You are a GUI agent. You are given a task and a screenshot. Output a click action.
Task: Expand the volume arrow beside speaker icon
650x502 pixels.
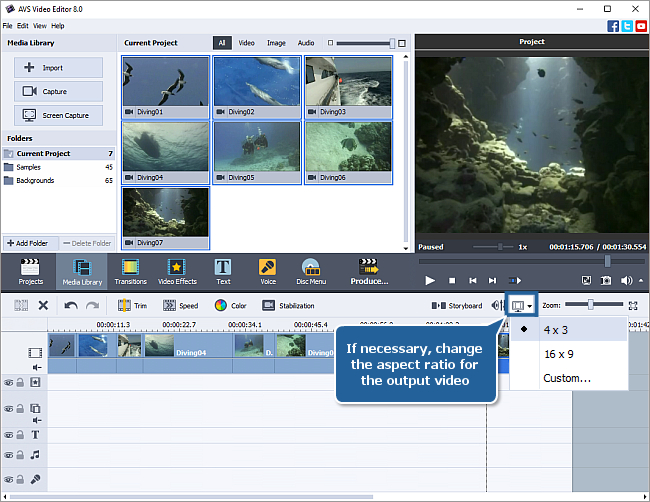pyautogui.click(x=641, y=281)
